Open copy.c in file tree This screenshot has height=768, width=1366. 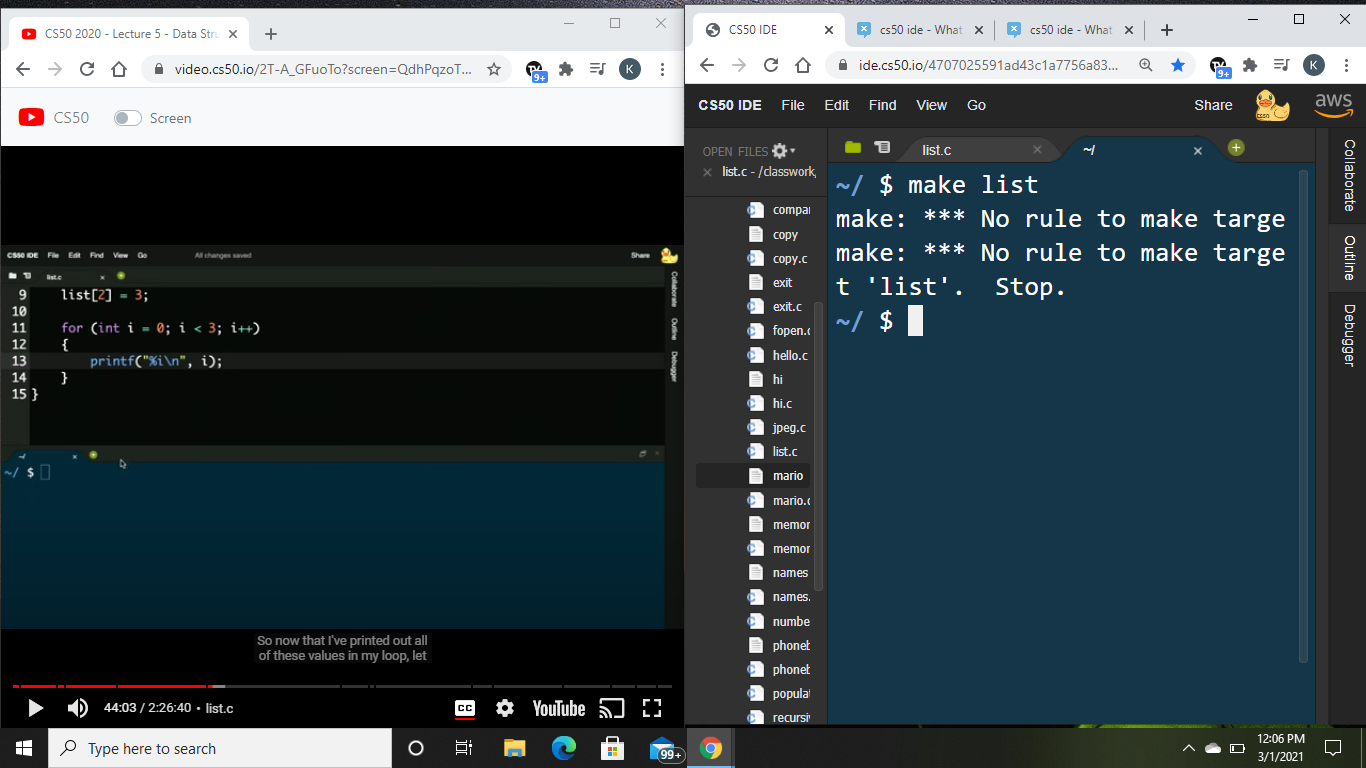(x=790, y=258)
